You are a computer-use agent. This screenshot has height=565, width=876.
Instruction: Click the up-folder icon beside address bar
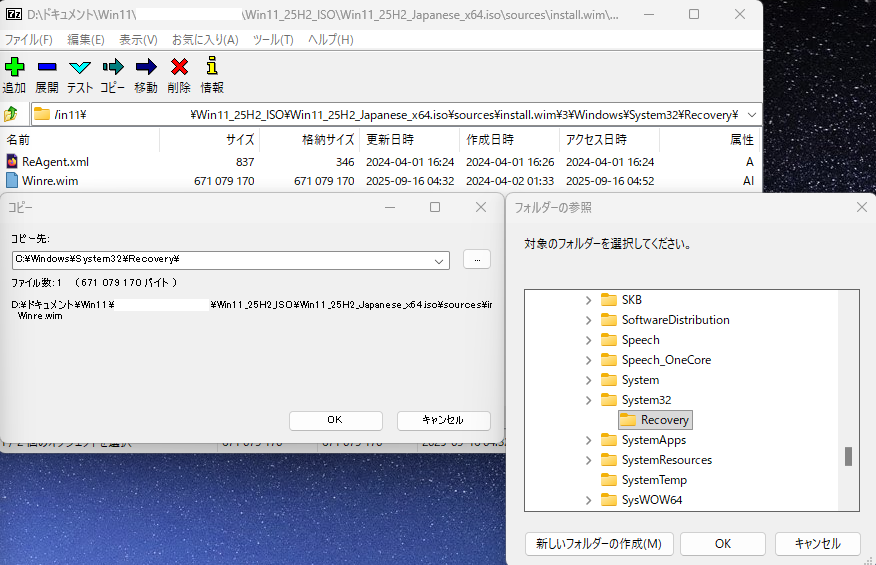[11, 114]
